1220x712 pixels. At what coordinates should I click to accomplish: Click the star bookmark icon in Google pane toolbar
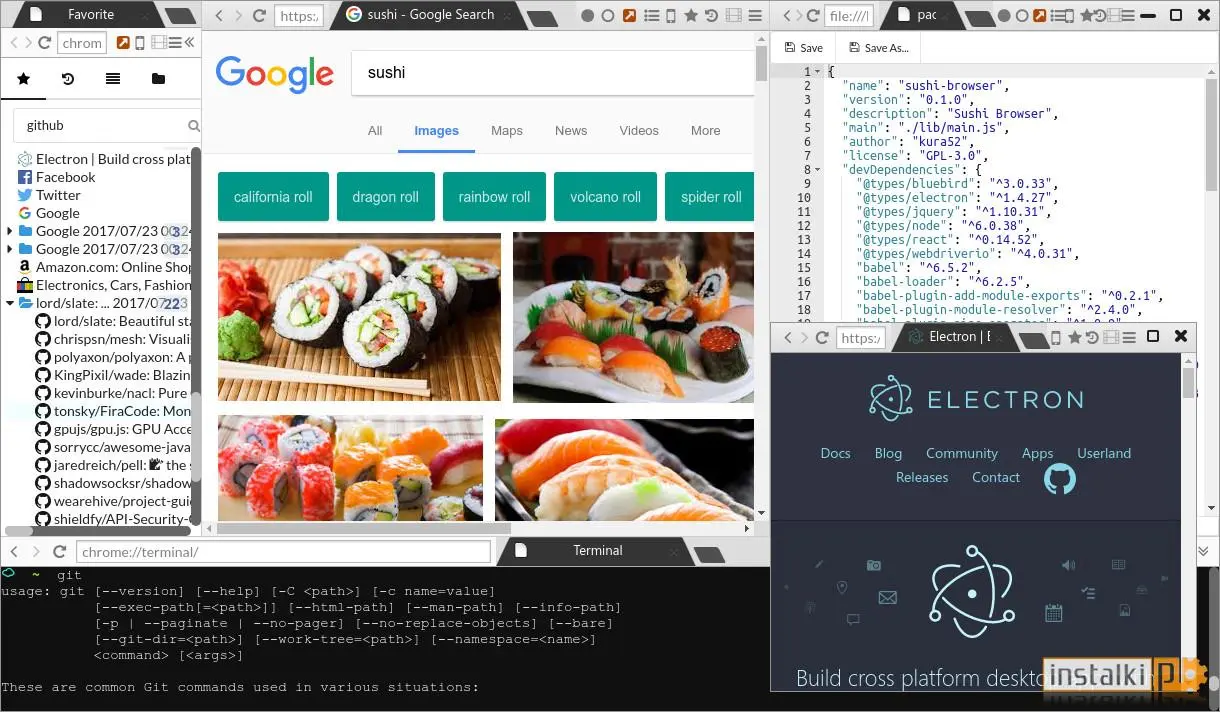point(691,16)
